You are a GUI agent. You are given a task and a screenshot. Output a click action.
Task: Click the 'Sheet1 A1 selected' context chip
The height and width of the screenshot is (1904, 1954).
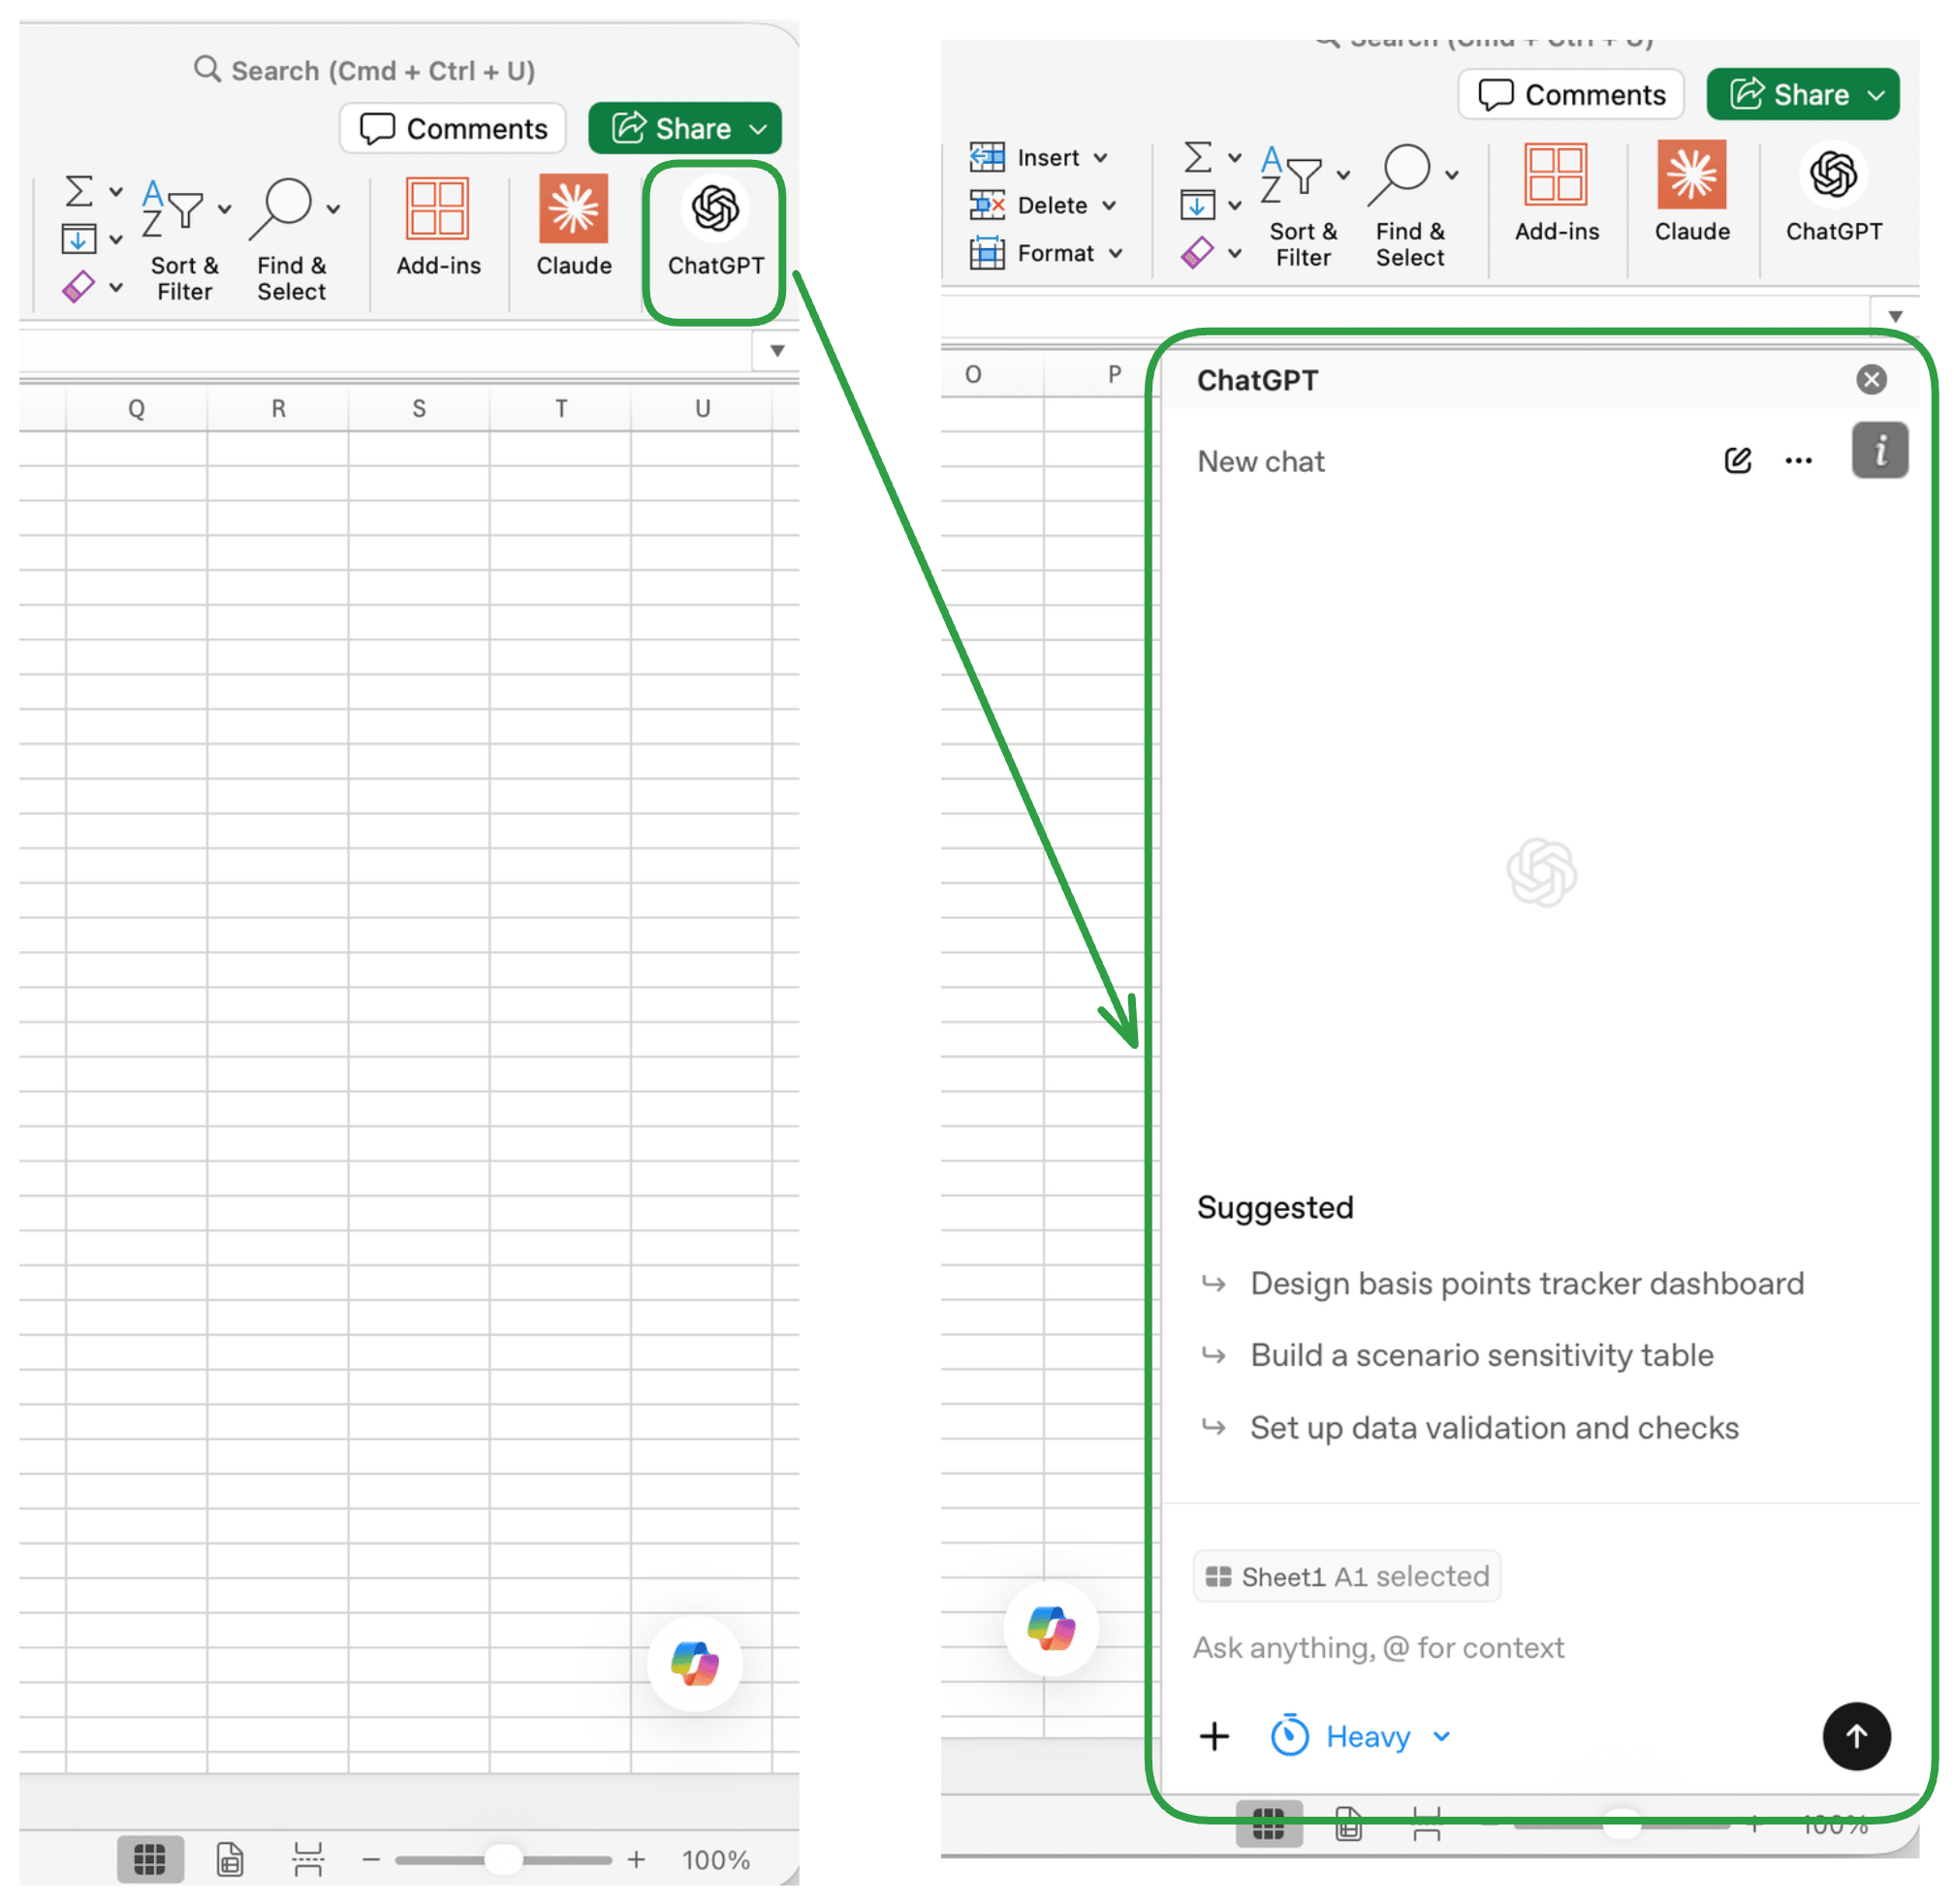pyautogui.click(x=1346, y=1576)
